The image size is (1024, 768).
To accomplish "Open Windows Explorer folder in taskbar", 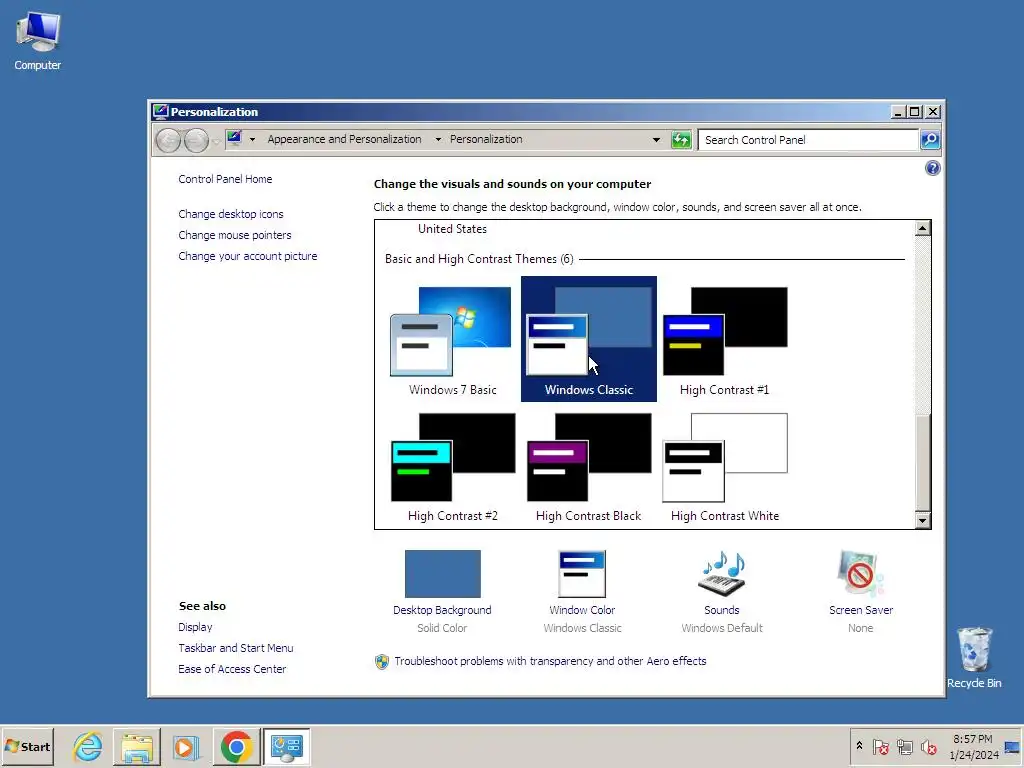I will pos(136,746).
